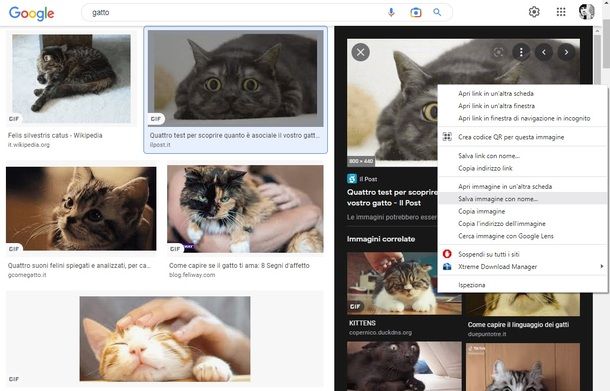Click the 800 × 440 size label
This screenshot has height=391, width=610.
[361, 161]
